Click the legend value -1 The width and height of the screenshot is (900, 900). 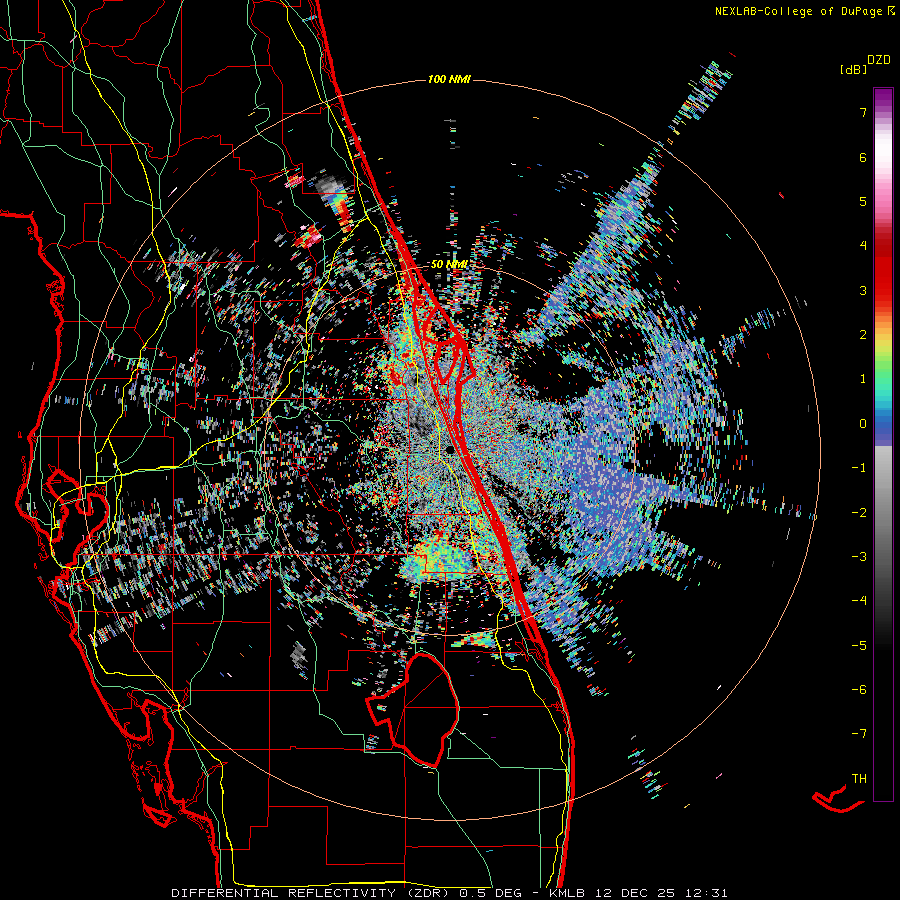(859, 468)
